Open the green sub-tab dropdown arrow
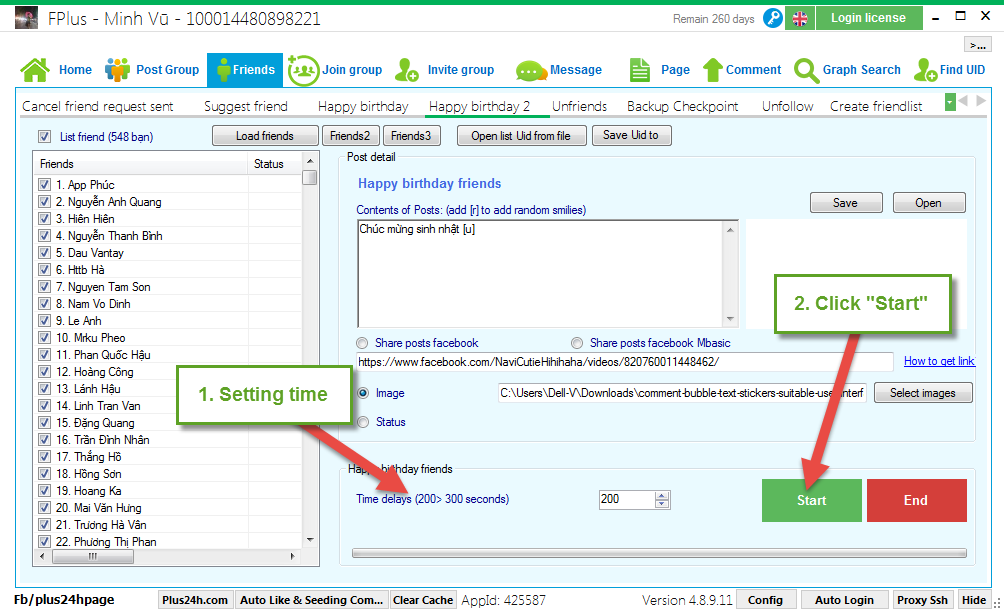 pyautogui.click(x=950, y=102)
